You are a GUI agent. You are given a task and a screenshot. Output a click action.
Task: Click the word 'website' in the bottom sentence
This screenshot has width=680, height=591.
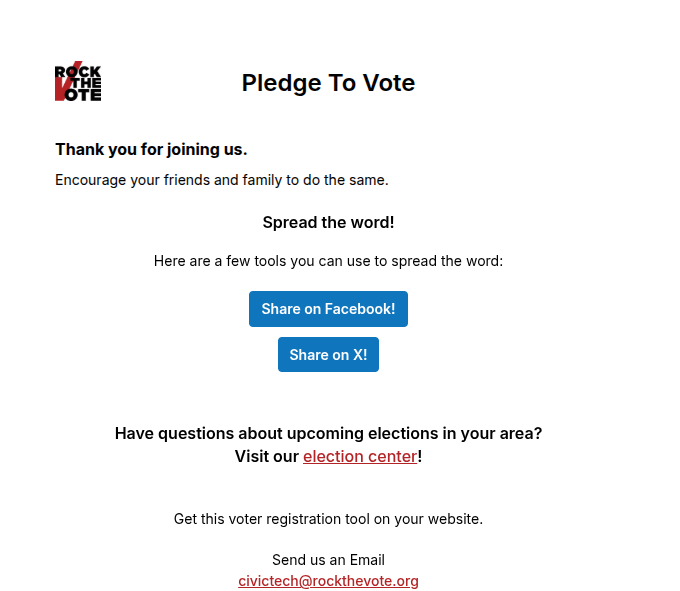453,519
